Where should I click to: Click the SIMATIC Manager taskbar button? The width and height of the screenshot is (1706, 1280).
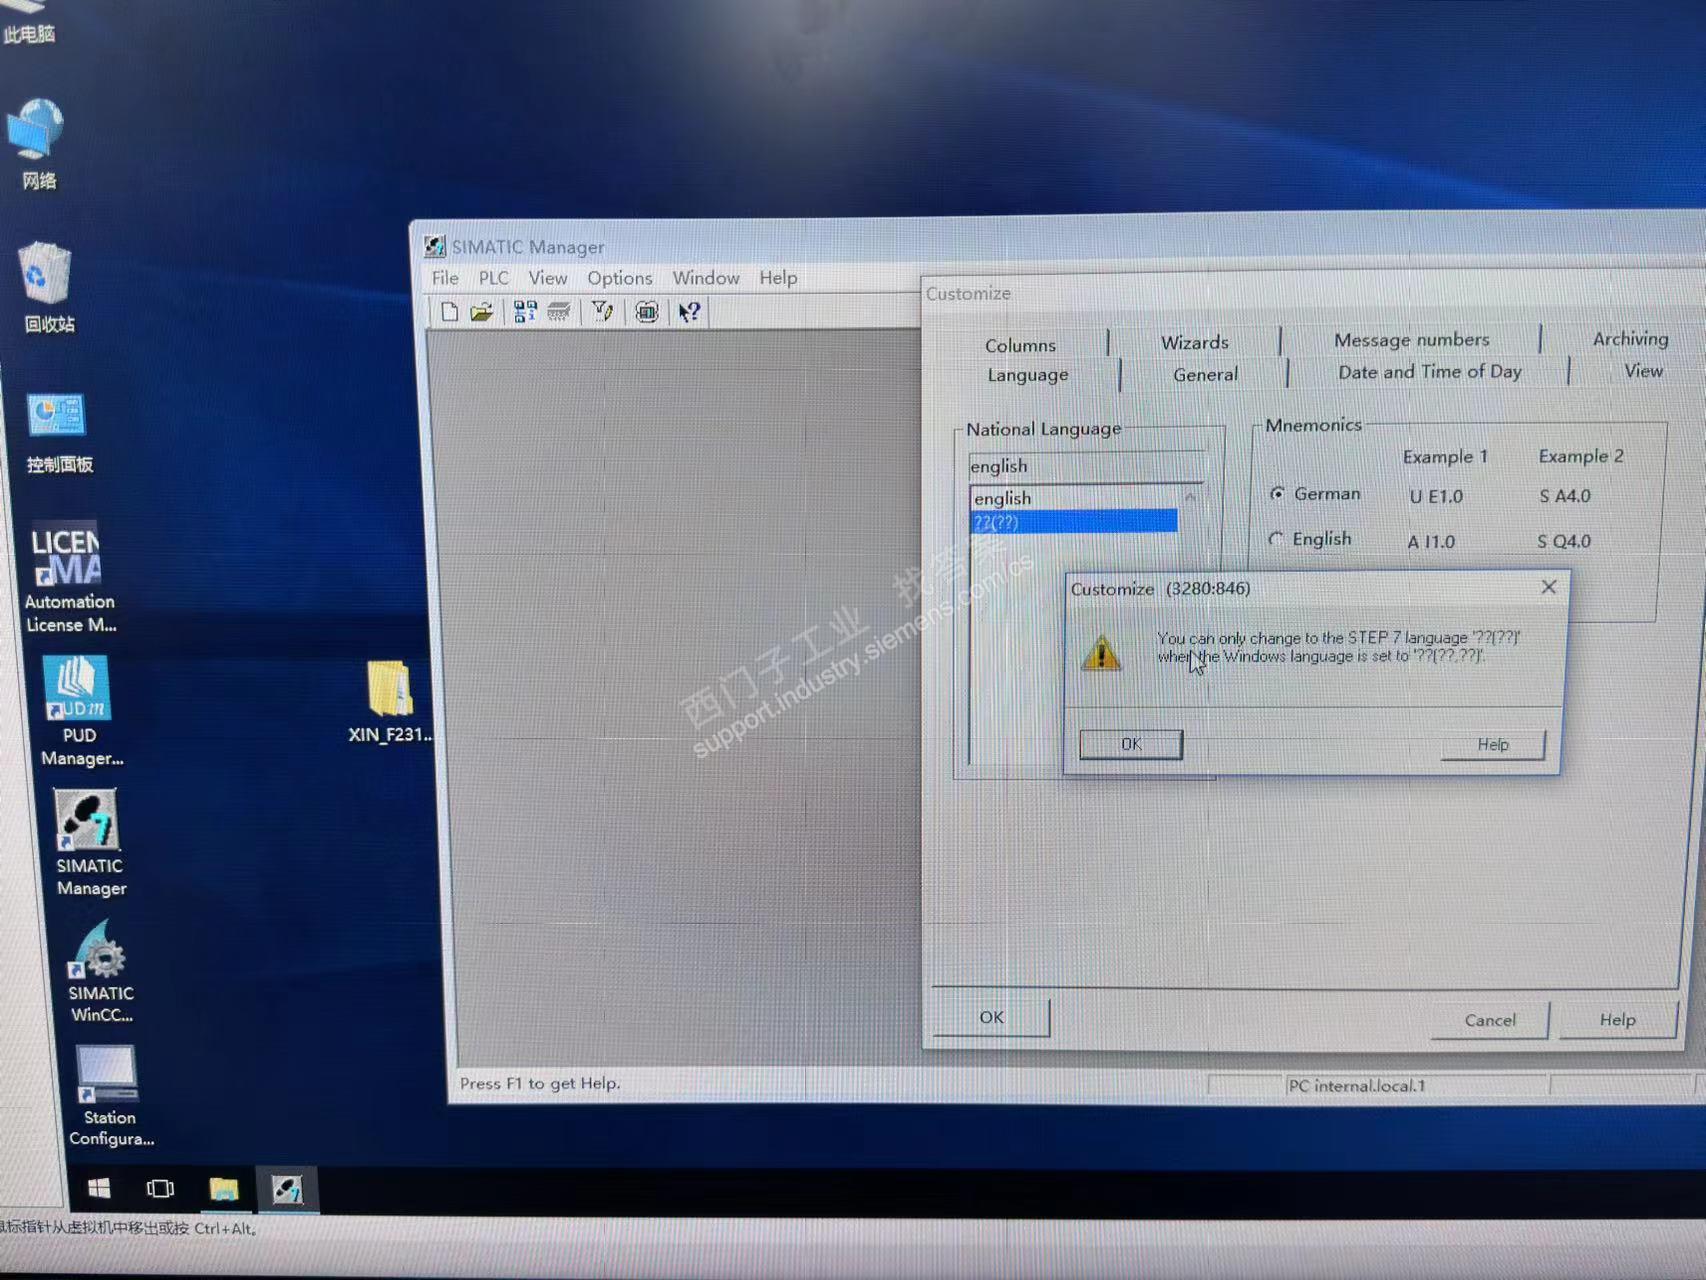point(287,1188)
